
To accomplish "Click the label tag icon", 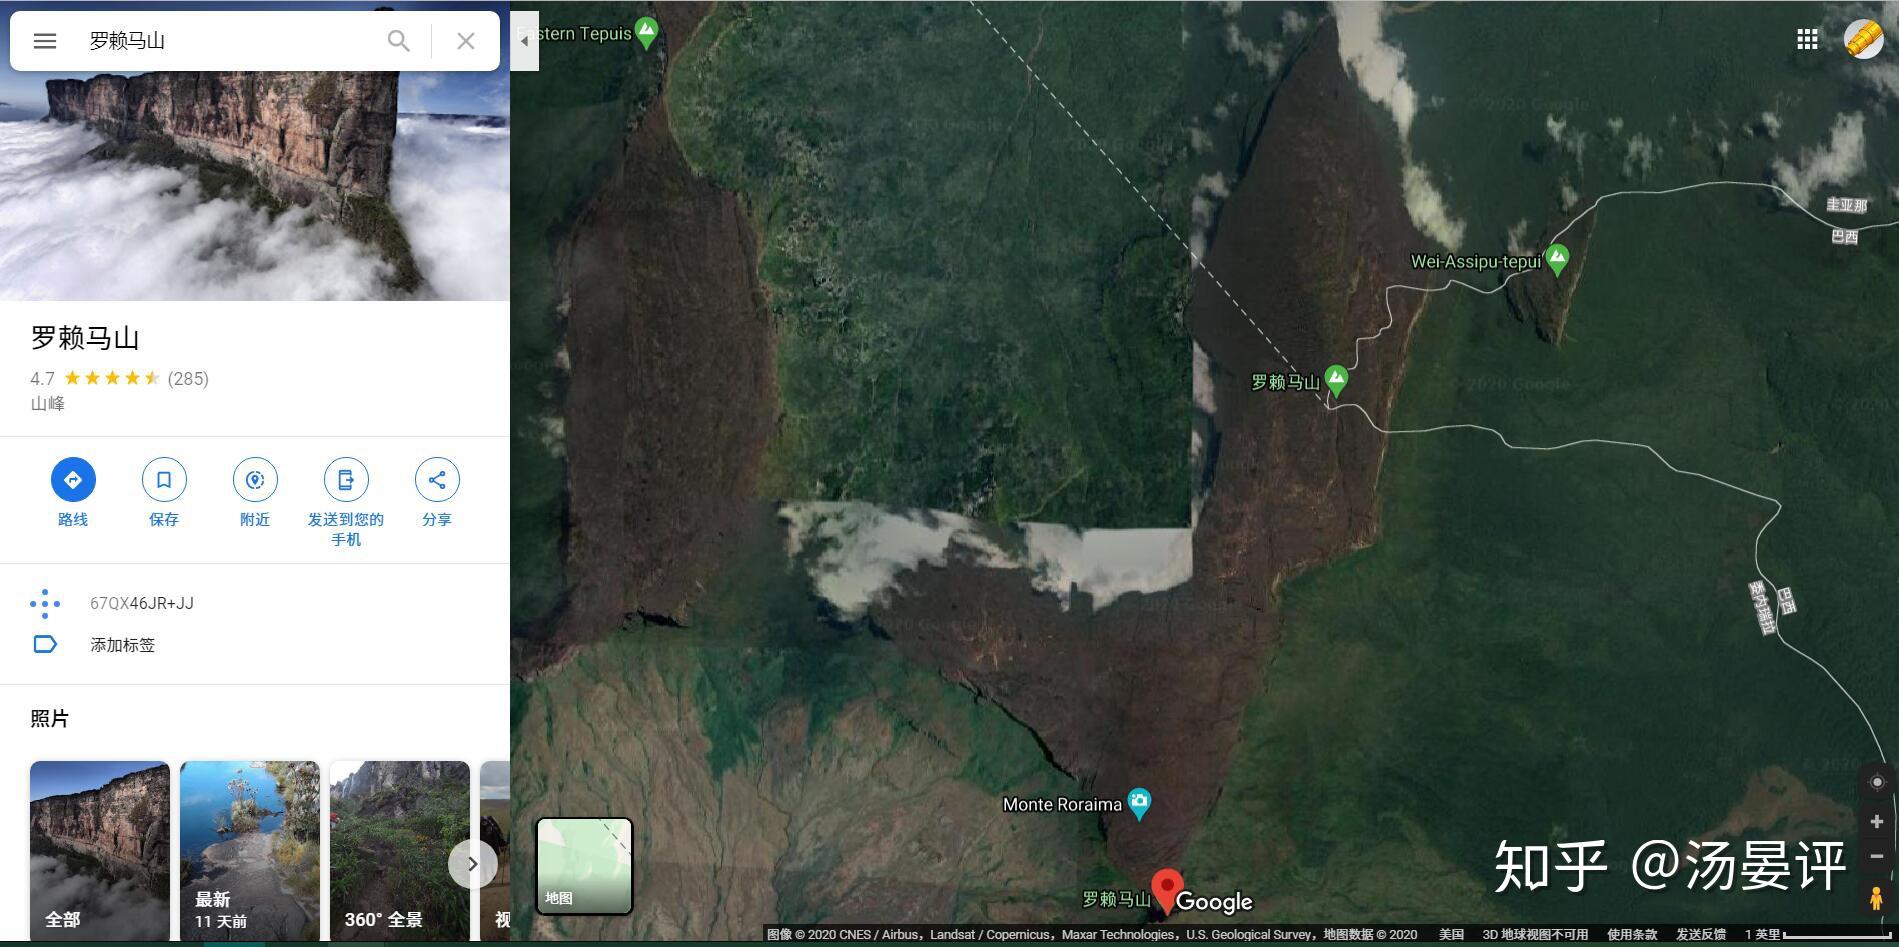I will click(45, 644).
